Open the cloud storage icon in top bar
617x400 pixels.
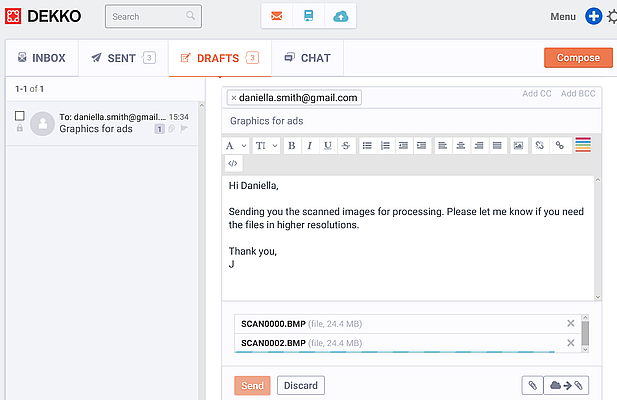[x=341, y=16]
